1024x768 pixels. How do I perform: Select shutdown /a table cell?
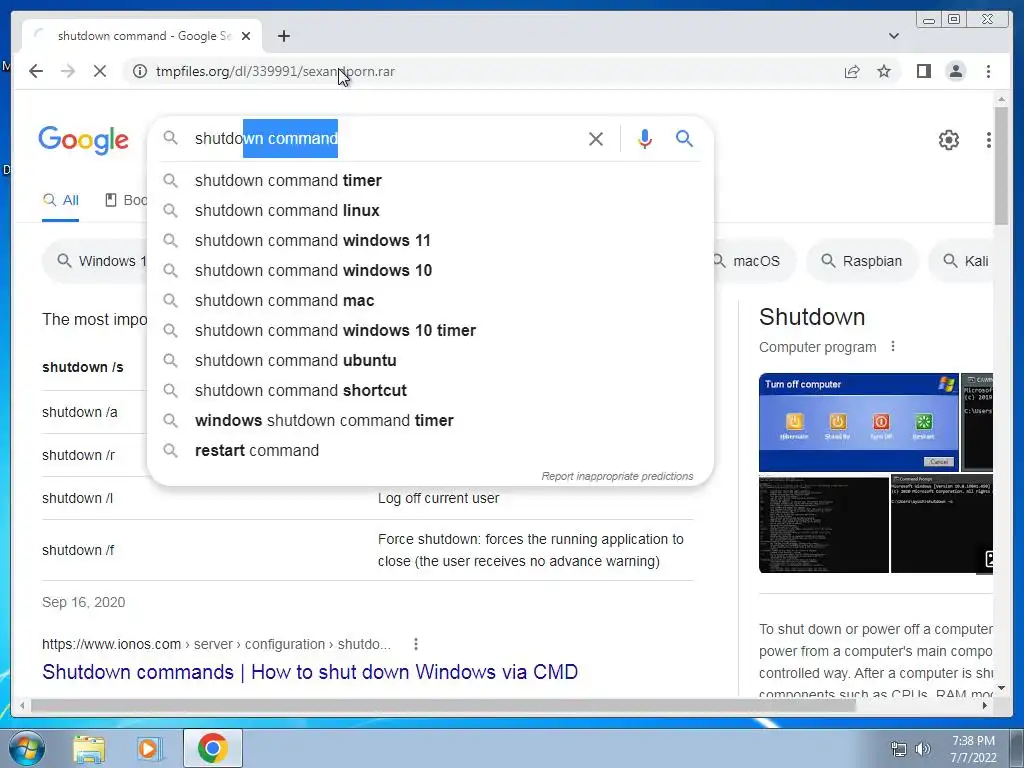coord(80,412)
